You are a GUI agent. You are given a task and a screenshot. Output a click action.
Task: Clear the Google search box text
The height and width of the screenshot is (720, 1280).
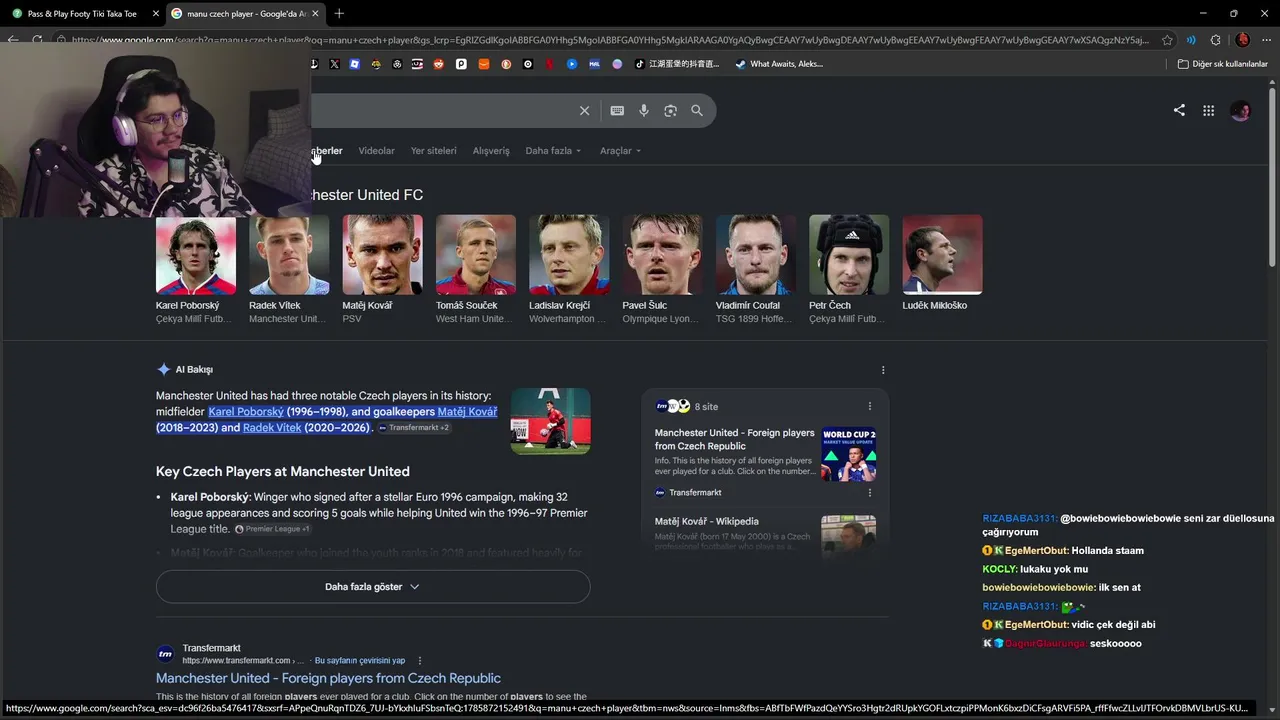(x=585, y=111)
